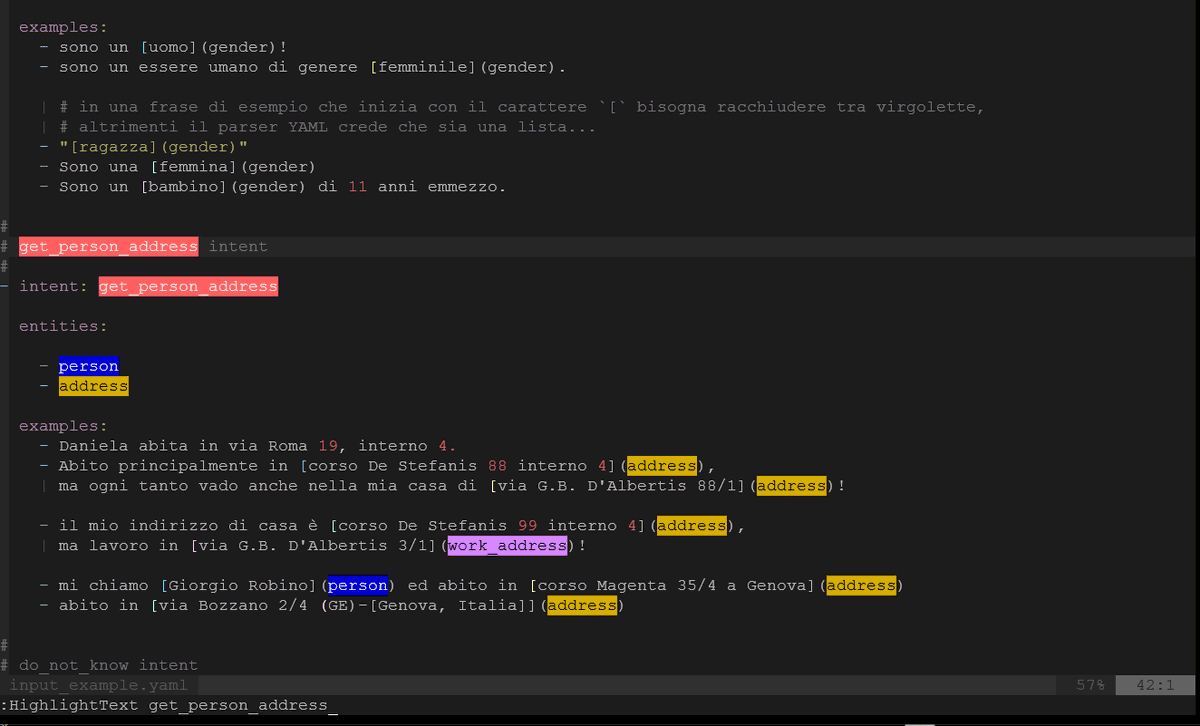Click 'sono un essere umano di genere' sentence
Image resolution: width=1200 pixels, height=726 pixels.
click(x=208, y=67)
